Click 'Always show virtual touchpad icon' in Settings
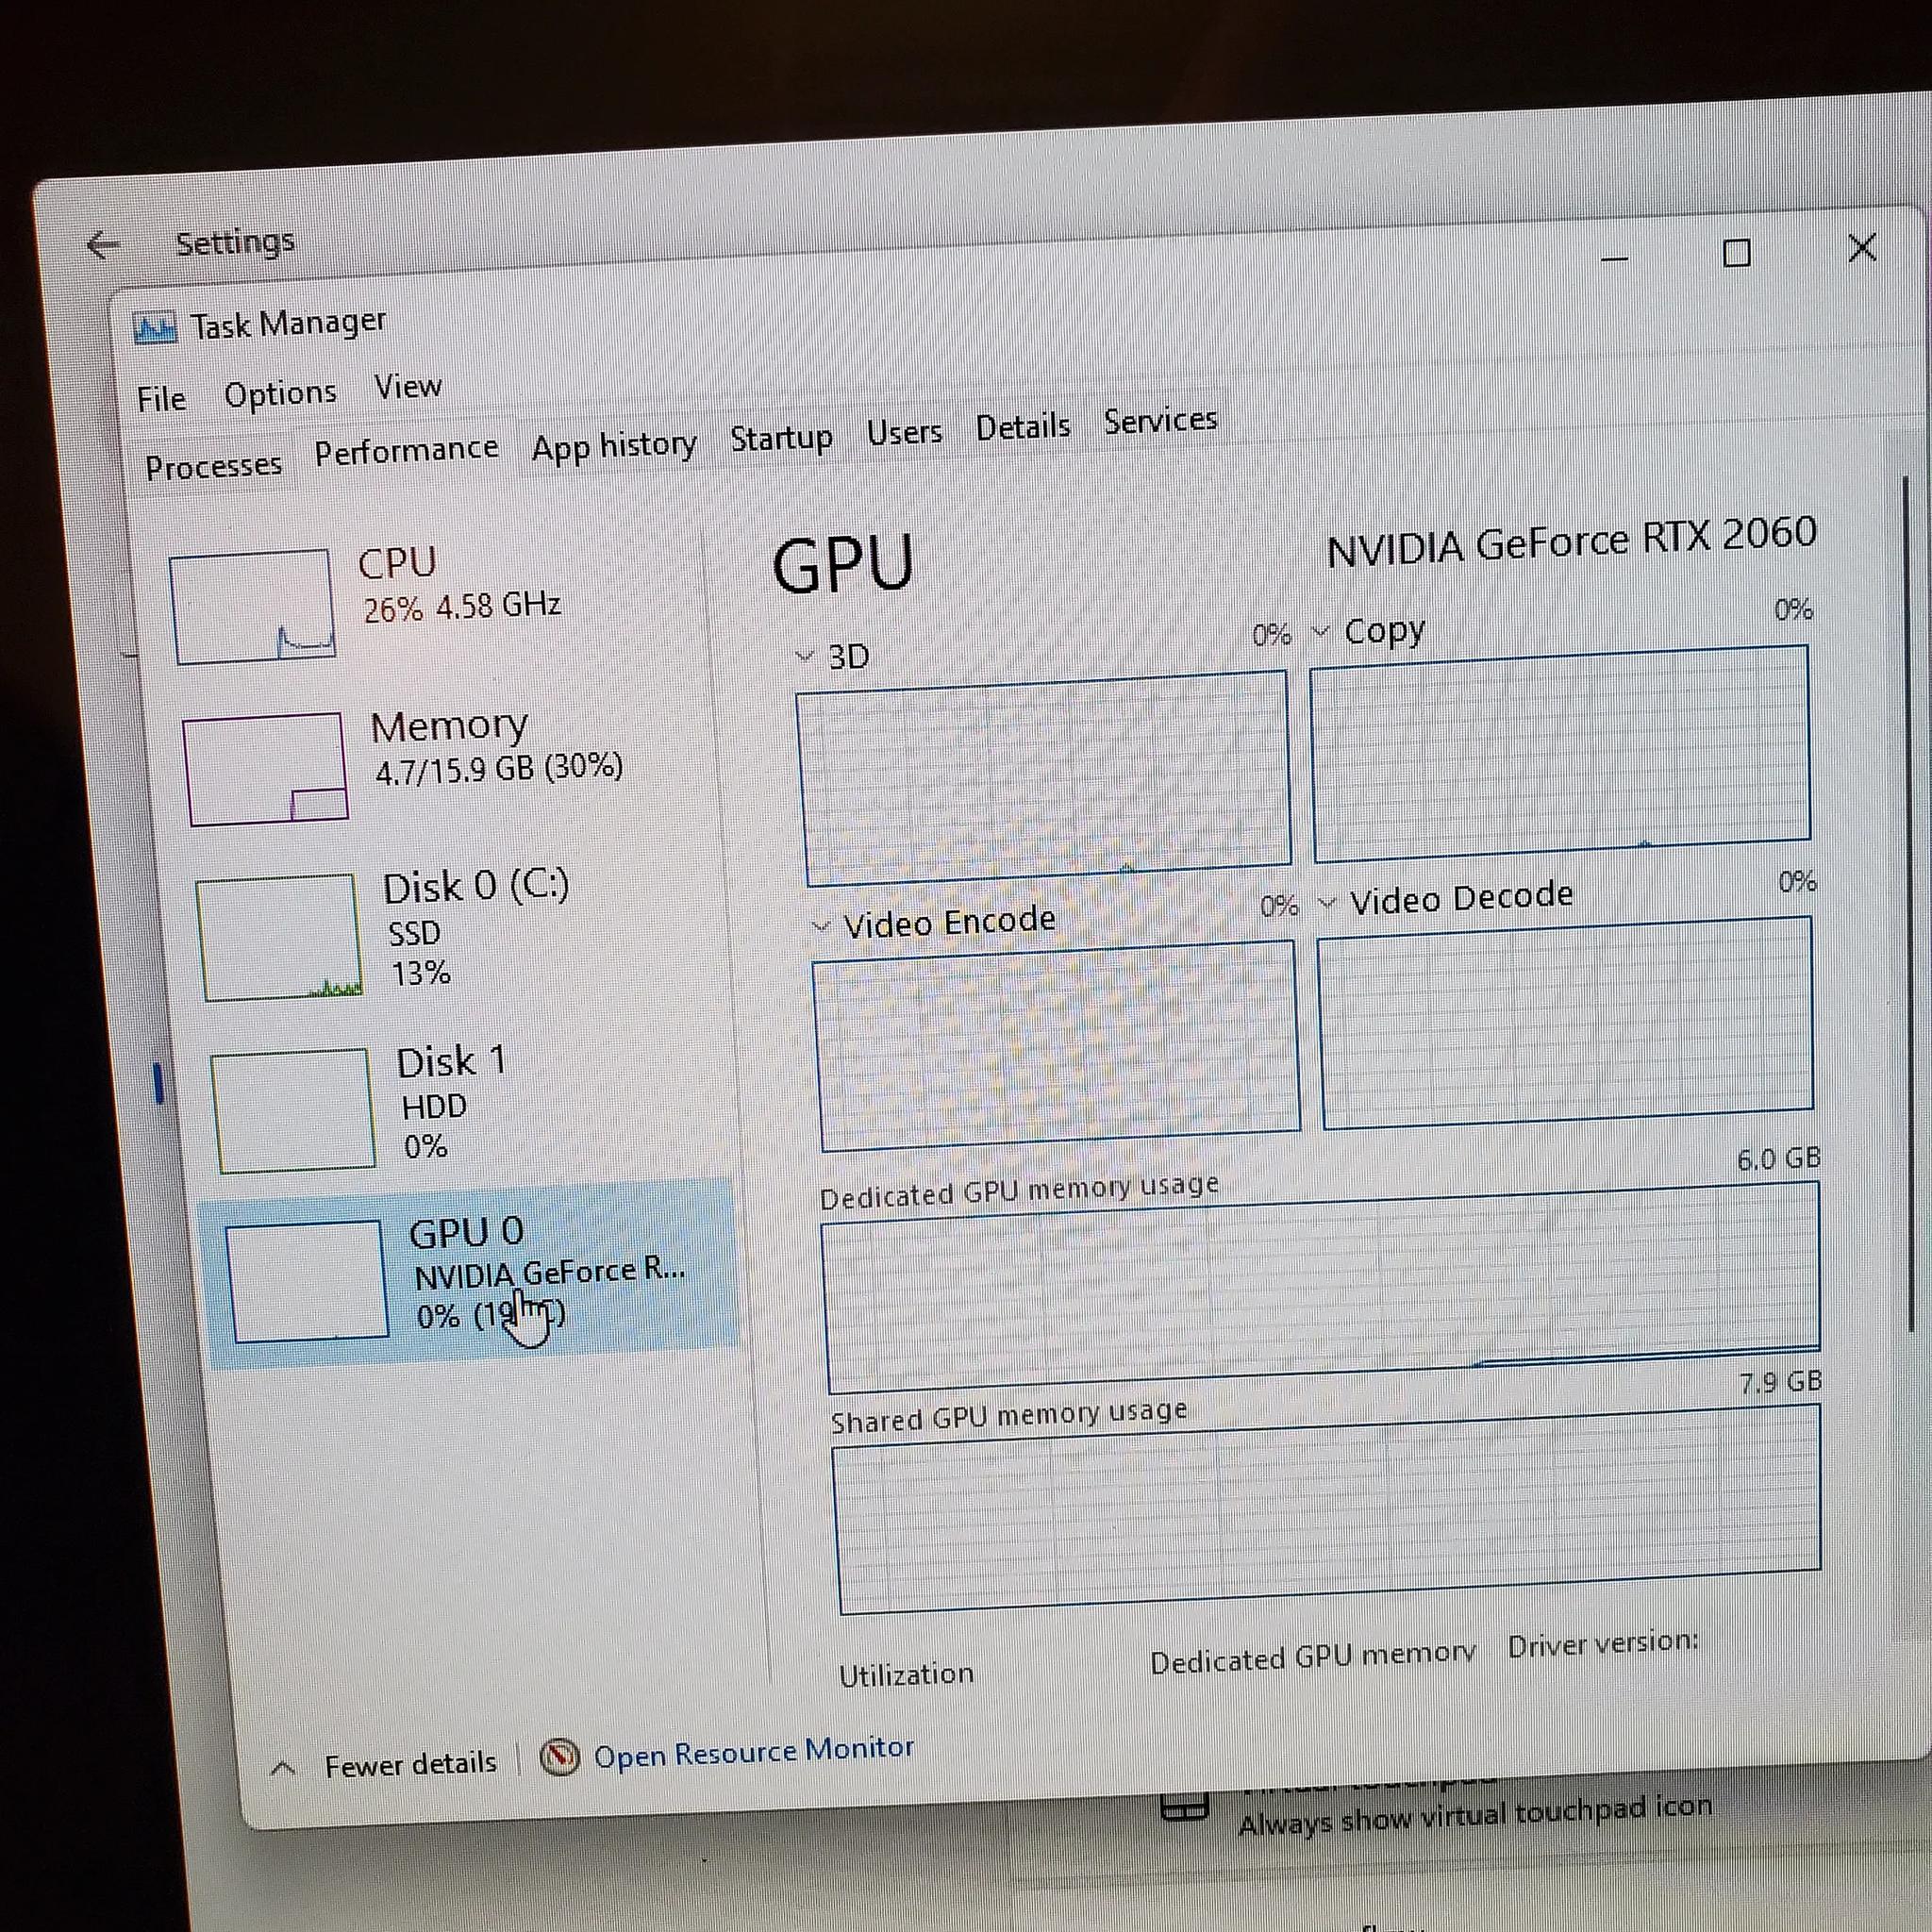This screenshot has height=1932, width=1932. pyautogui.click(x=1475, y=1814)
